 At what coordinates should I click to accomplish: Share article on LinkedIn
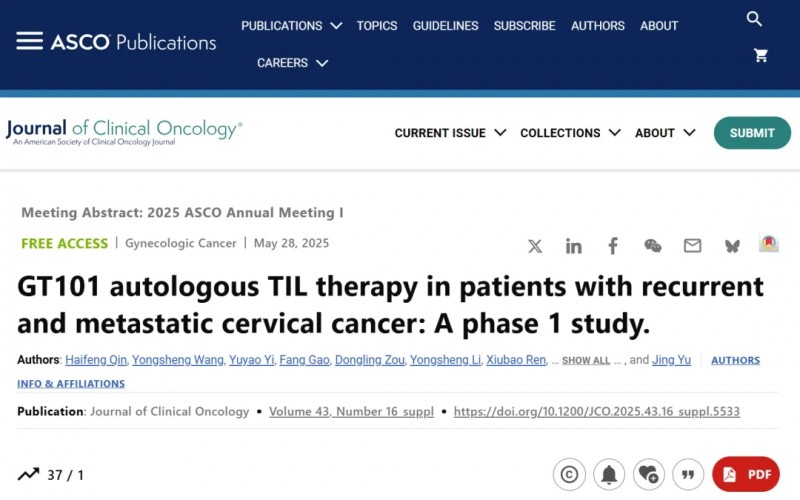point(574,246)
